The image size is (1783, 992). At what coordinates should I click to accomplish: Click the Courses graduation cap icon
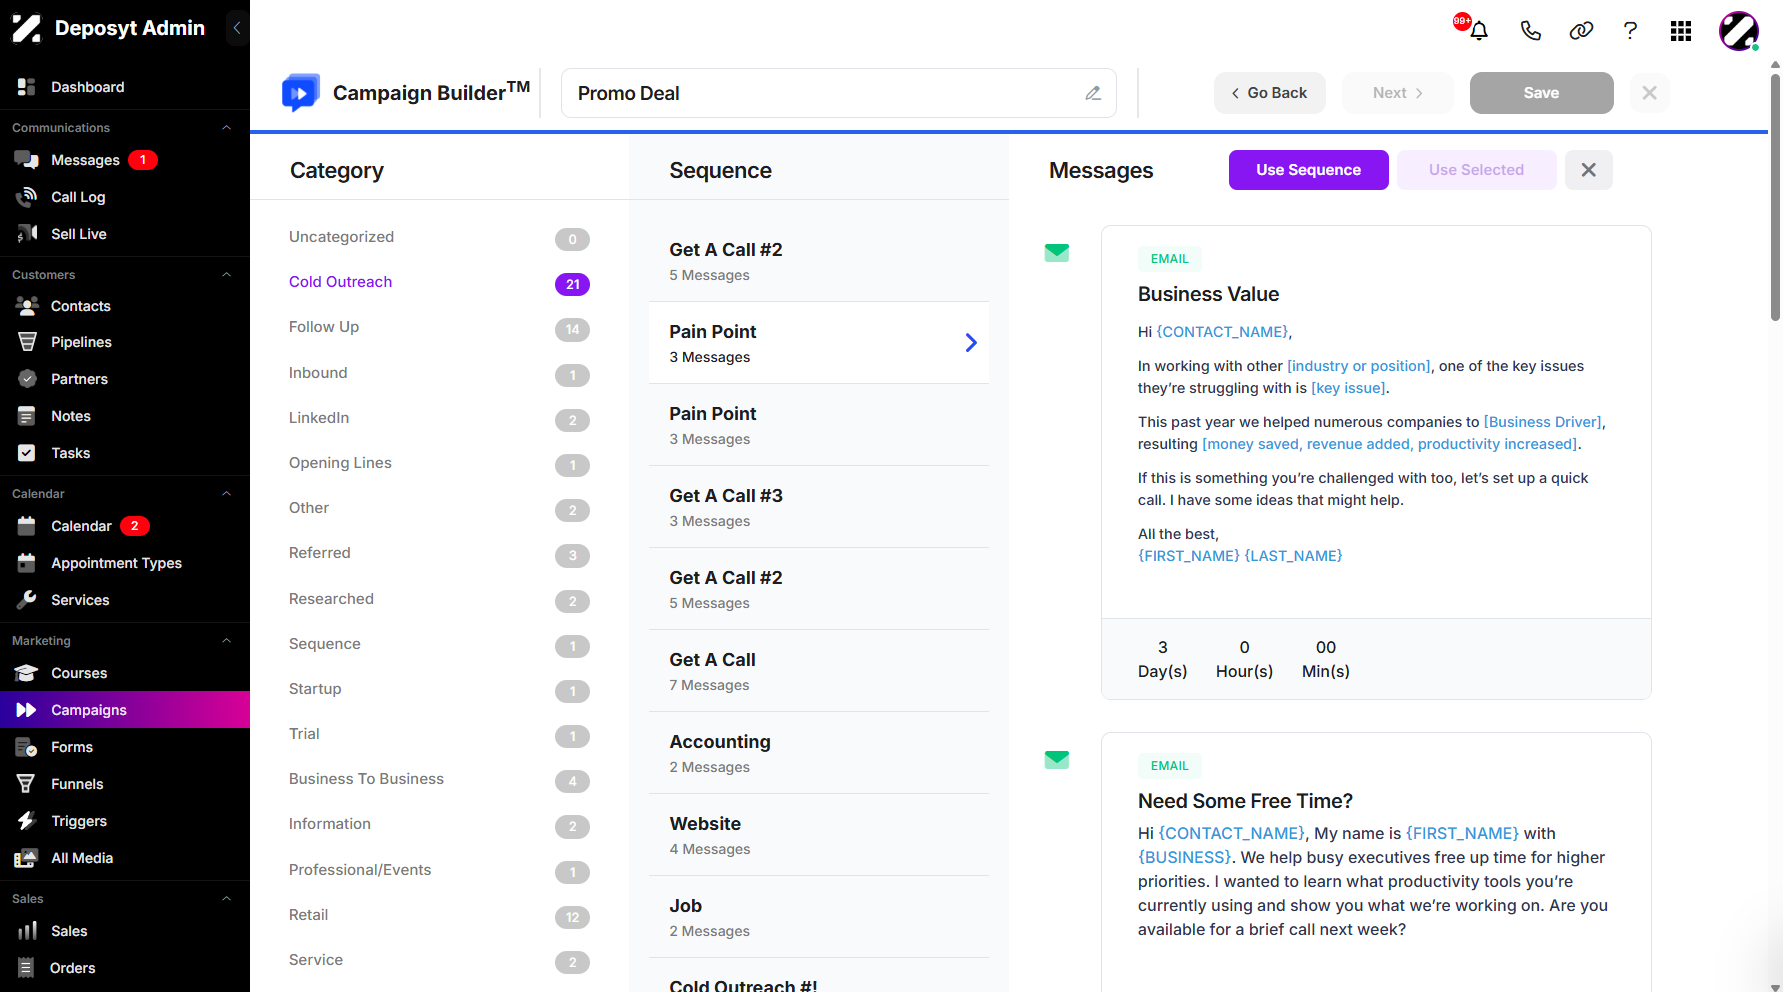point(27,673)
